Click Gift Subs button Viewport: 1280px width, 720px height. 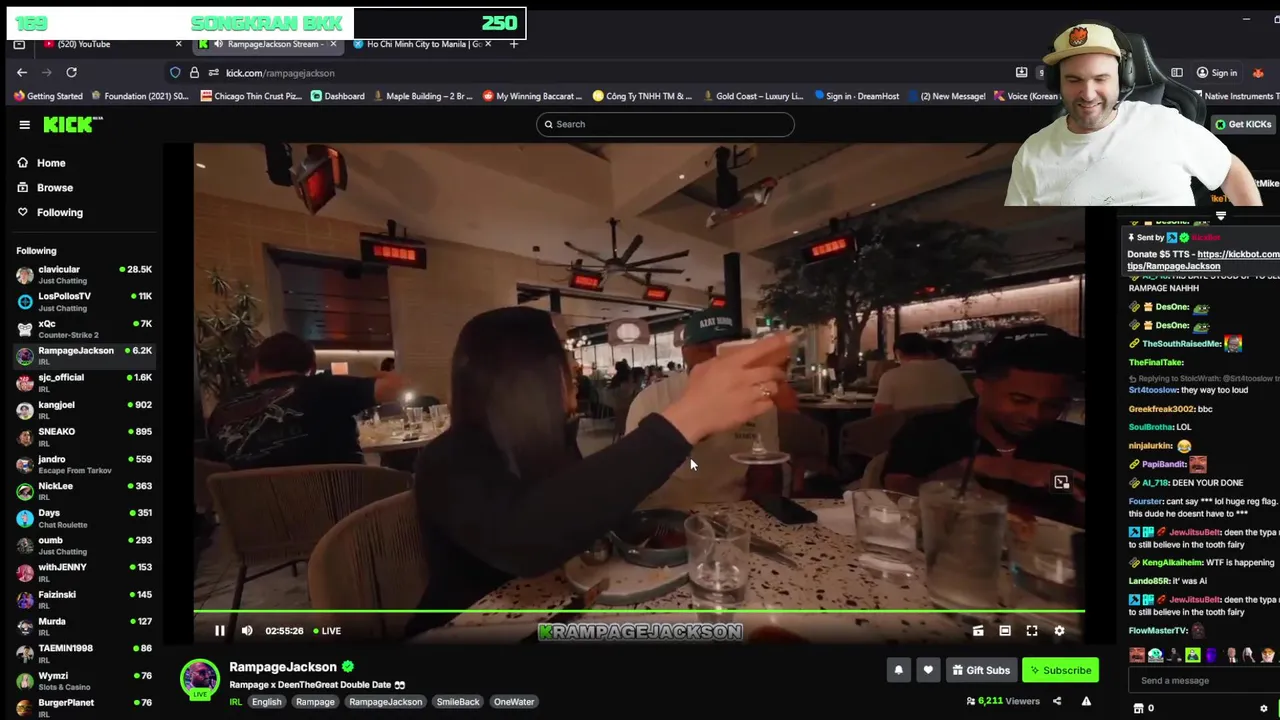(x=980, y=670)
